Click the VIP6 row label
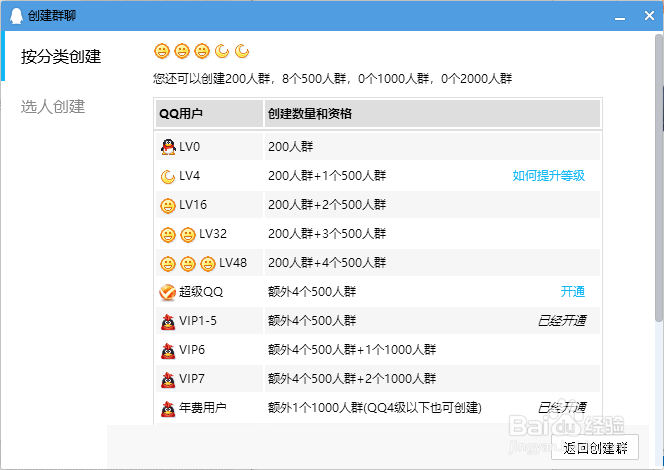Screen dimensions: 664x470 pos(192,350)
